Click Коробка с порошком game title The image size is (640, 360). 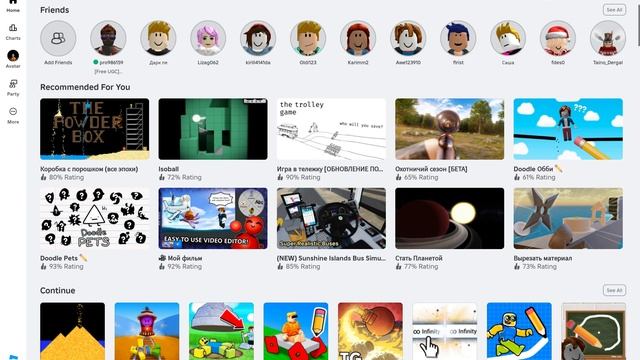pyautogui.click(x=89, y=169)
